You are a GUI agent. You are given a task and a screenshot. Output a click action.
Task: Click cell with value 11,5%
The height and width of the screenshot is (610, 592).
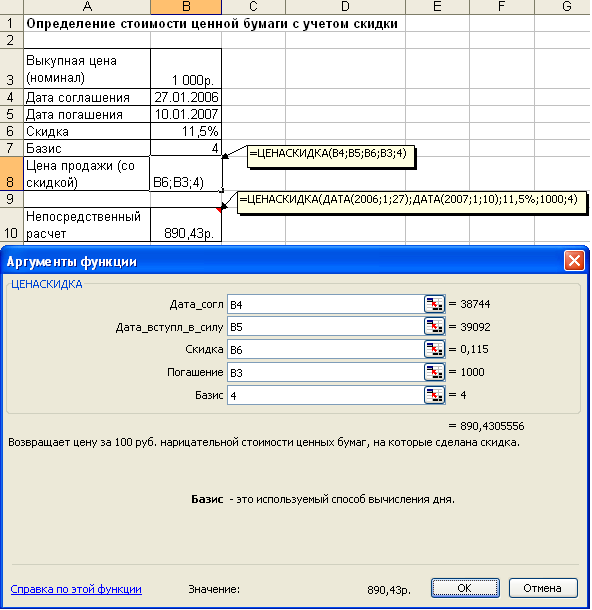(x=186, y=131)
